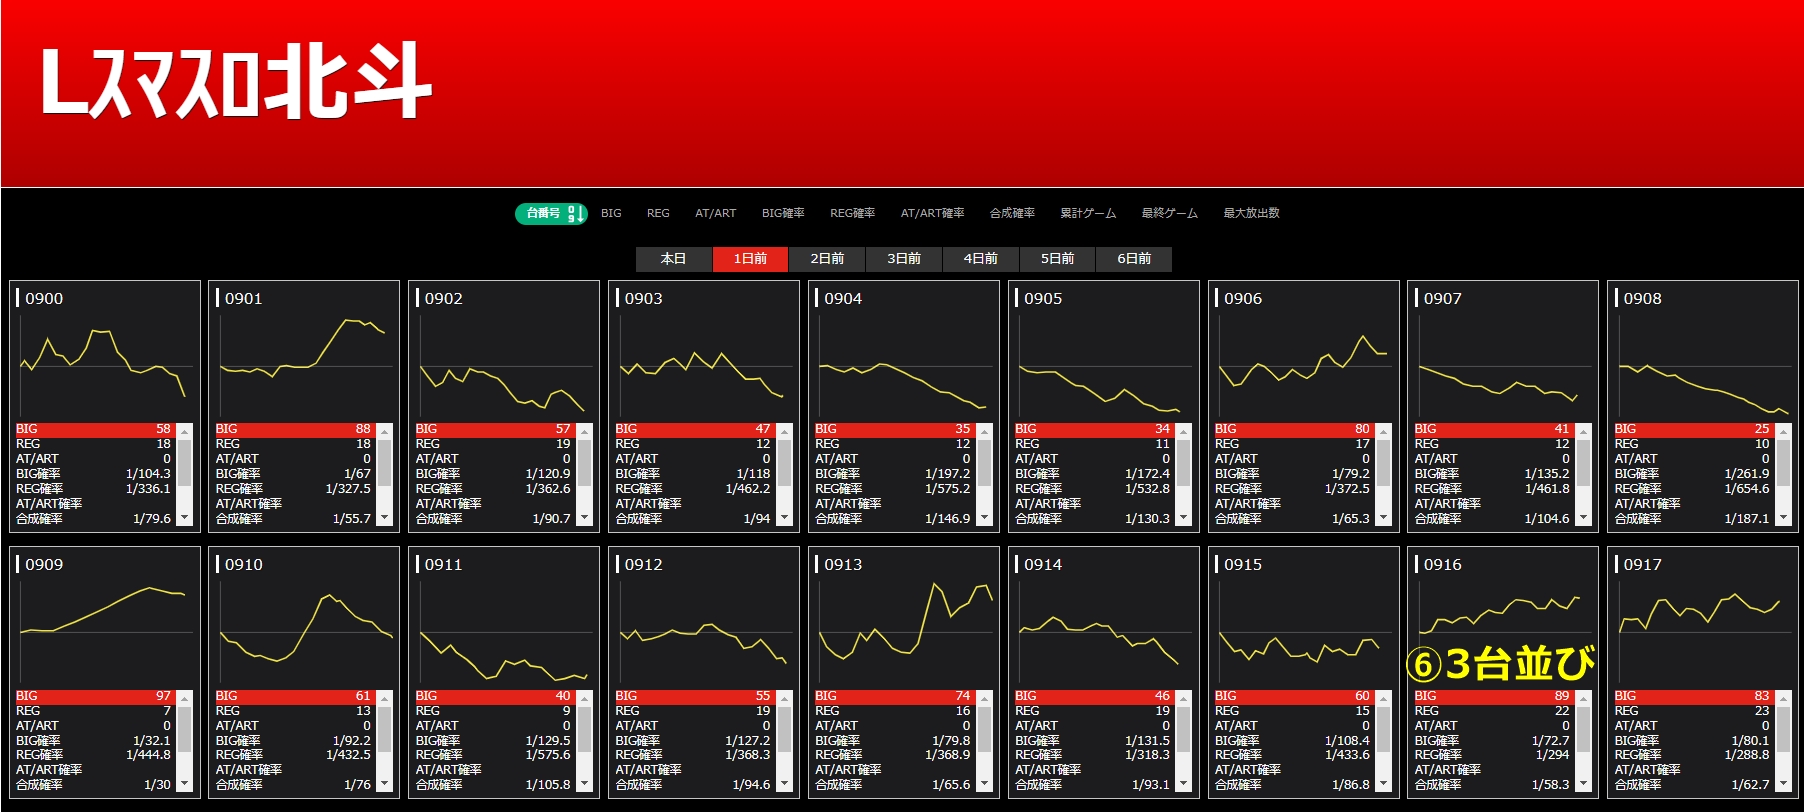The image size is (1804, 812).
Task: Sort by AT/ART確率
Action: 932,213
